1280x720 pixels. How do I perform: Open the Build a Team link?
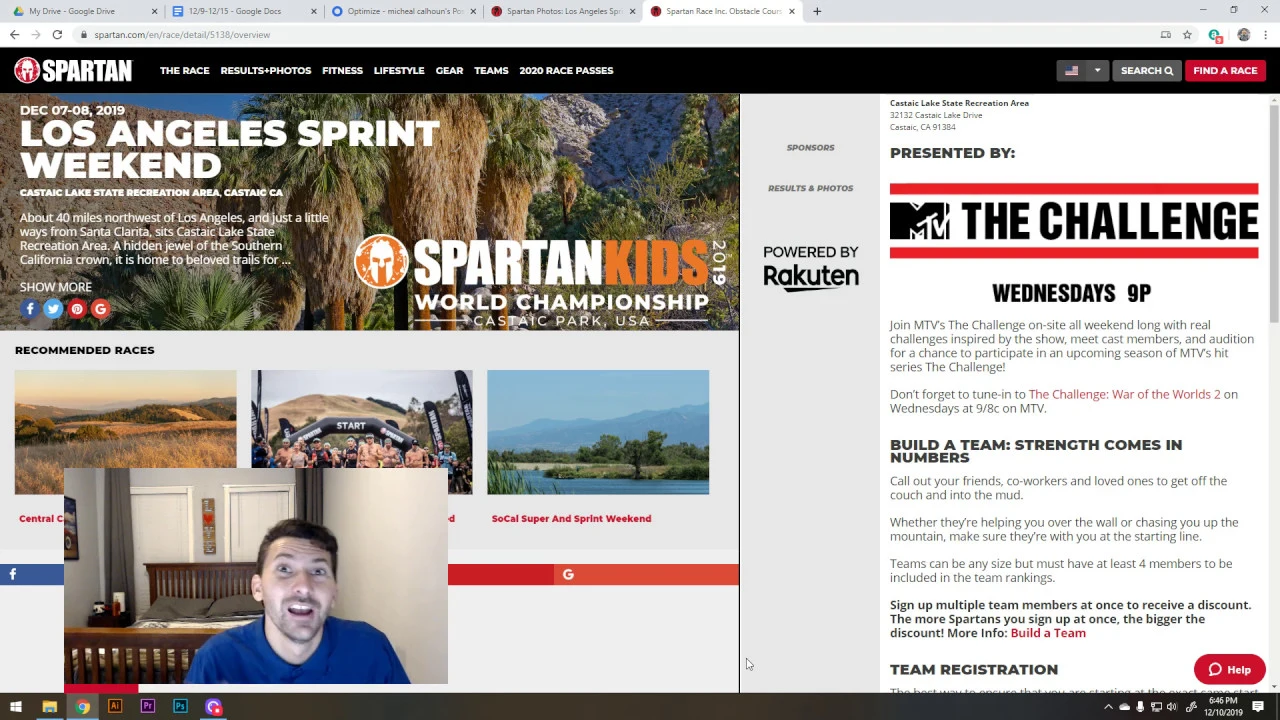(x=1048, y=633)
